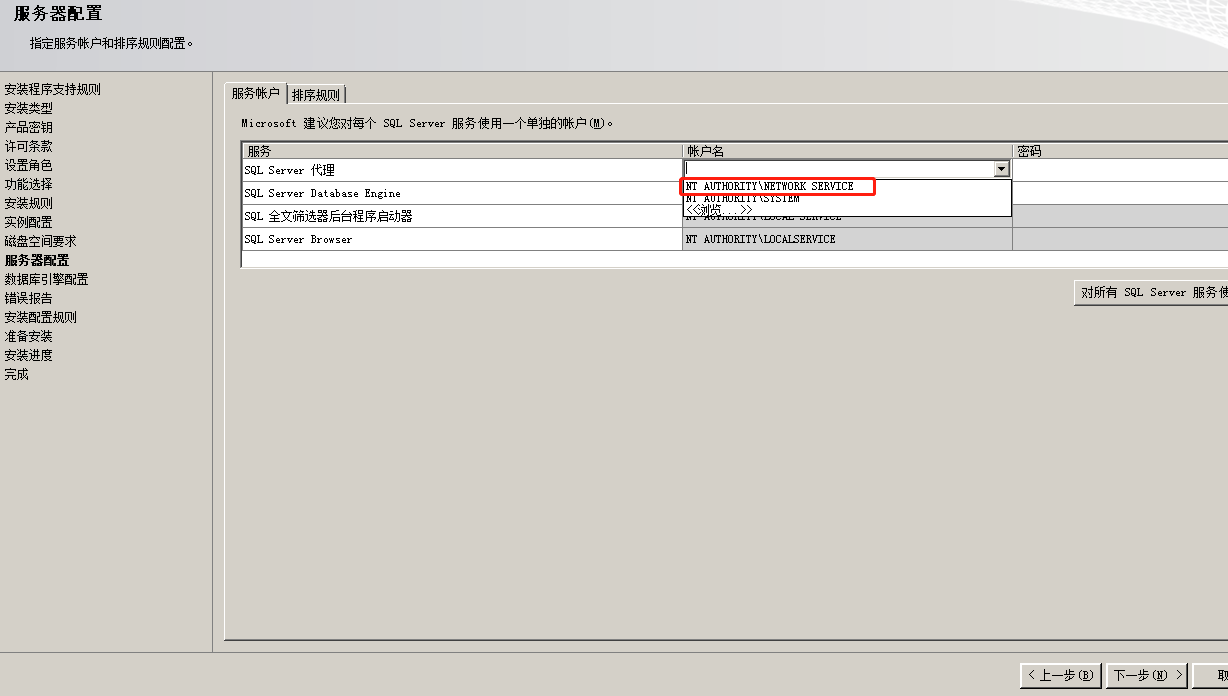
Task: Go to the 产品密钥 step
Action: [x=28, y=127]
